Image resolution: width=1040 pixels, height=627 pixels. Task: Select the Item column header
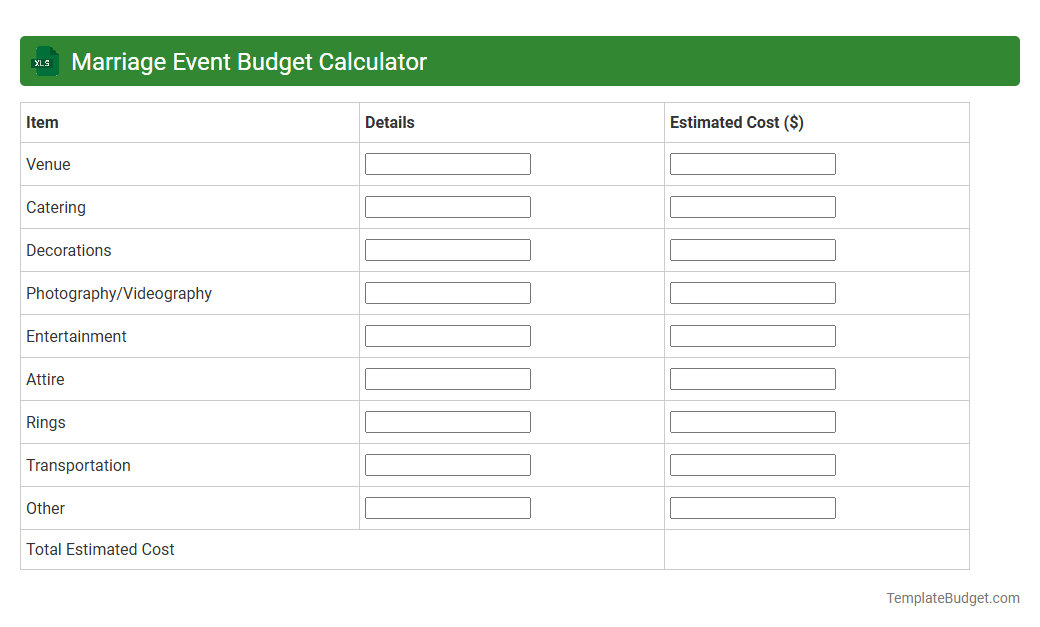click(41, 122)
